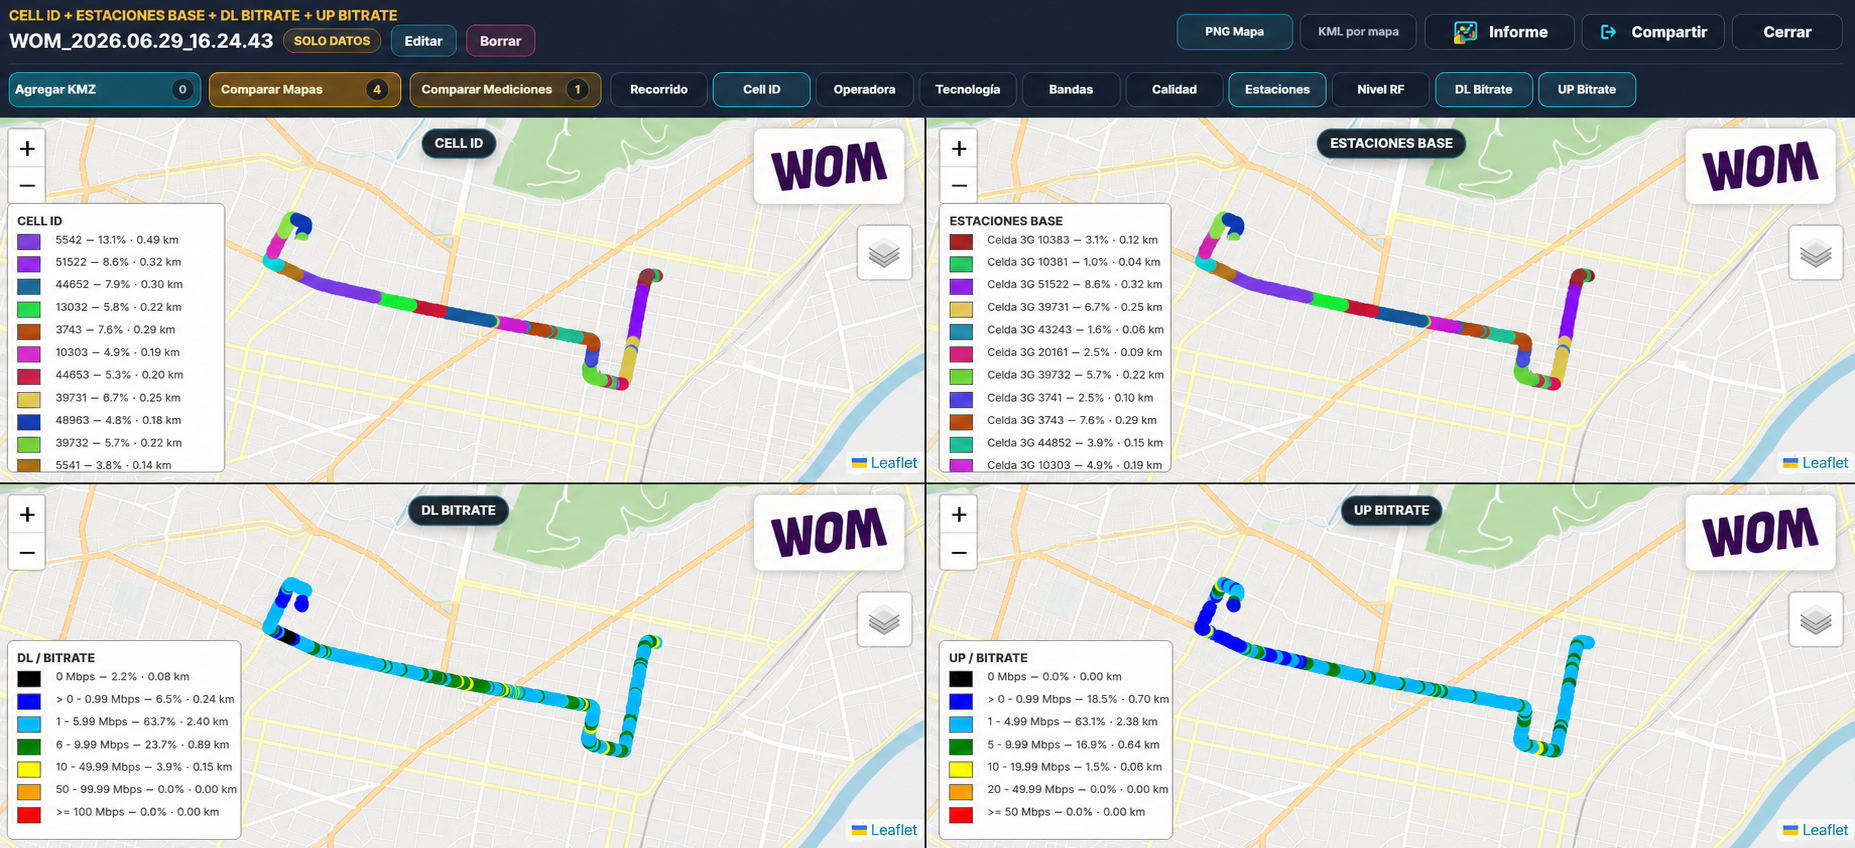Zoom out on the Cell ID map
The height and width of the screenshot is (848, 1855).
coord(27,185)
